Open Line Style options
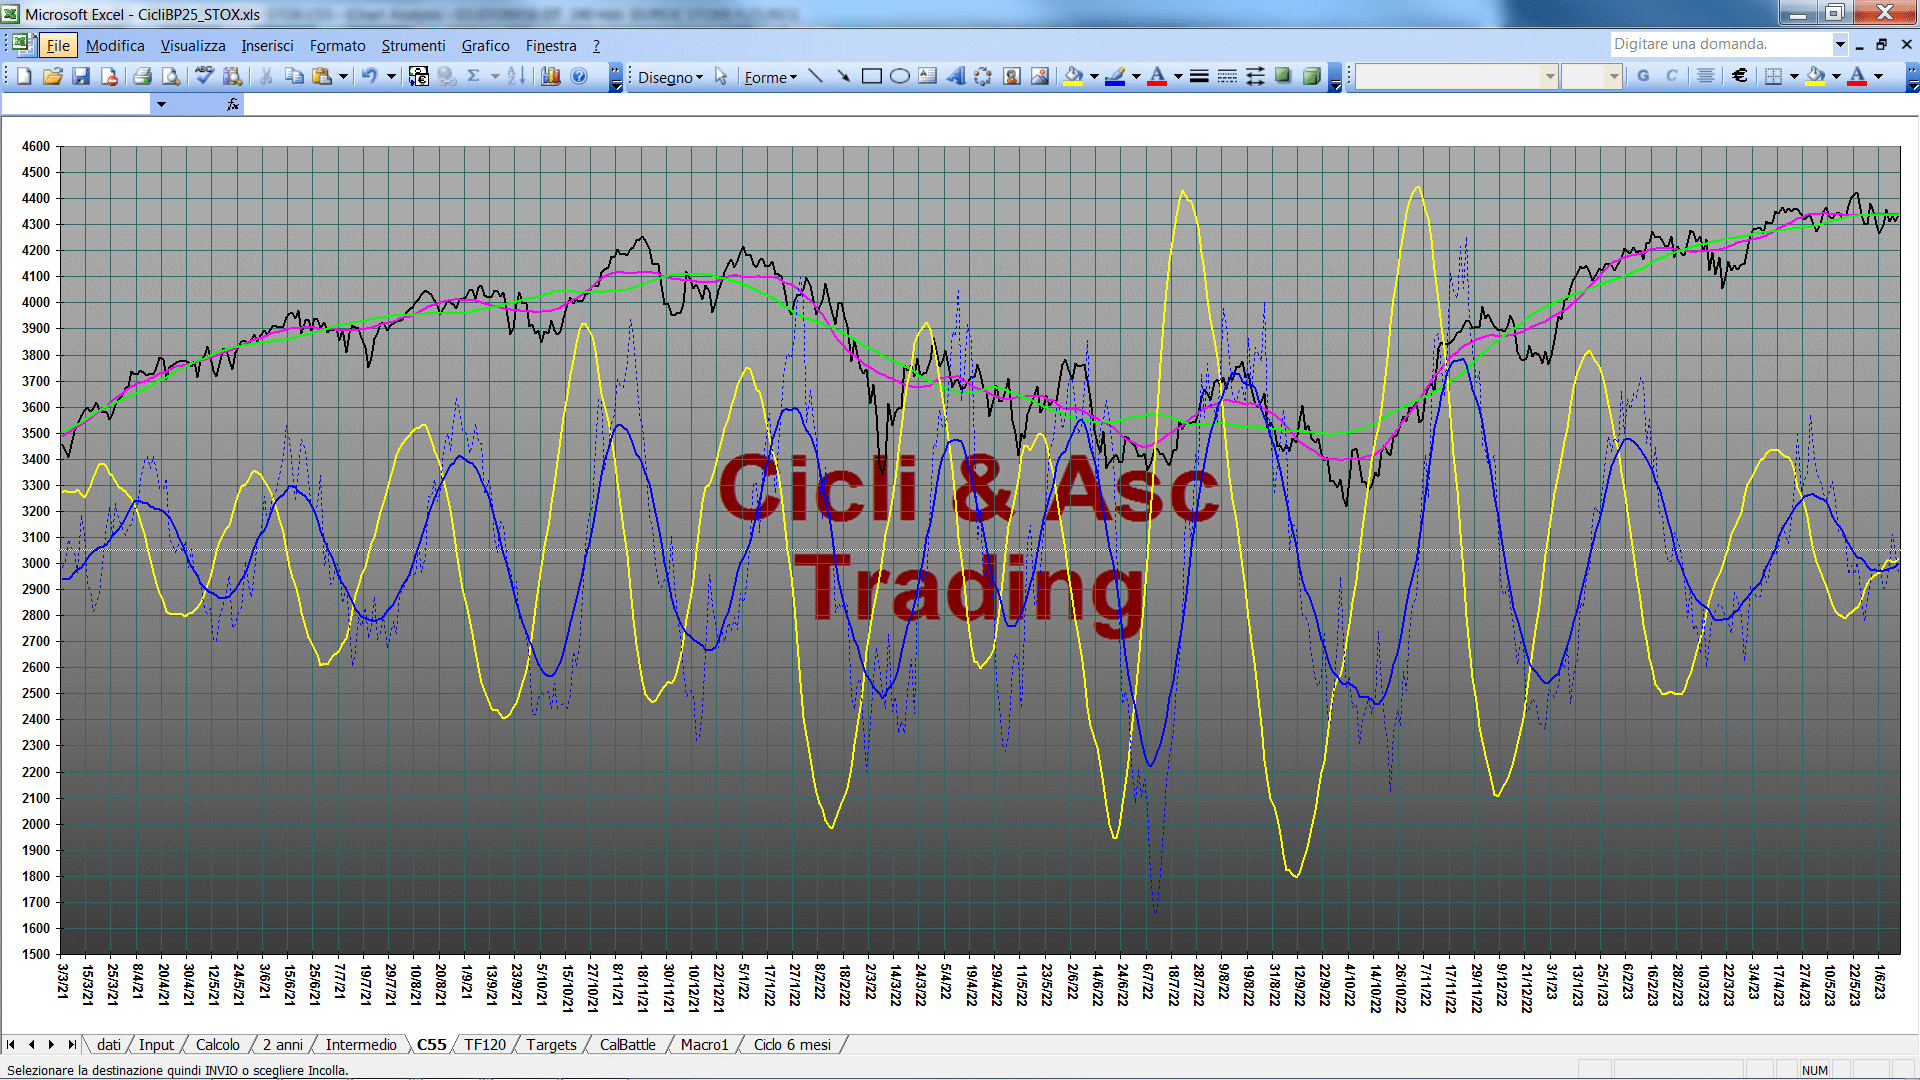Screen dimensions: 1920x1080 pyautogui.click(x=1199, y=76)
